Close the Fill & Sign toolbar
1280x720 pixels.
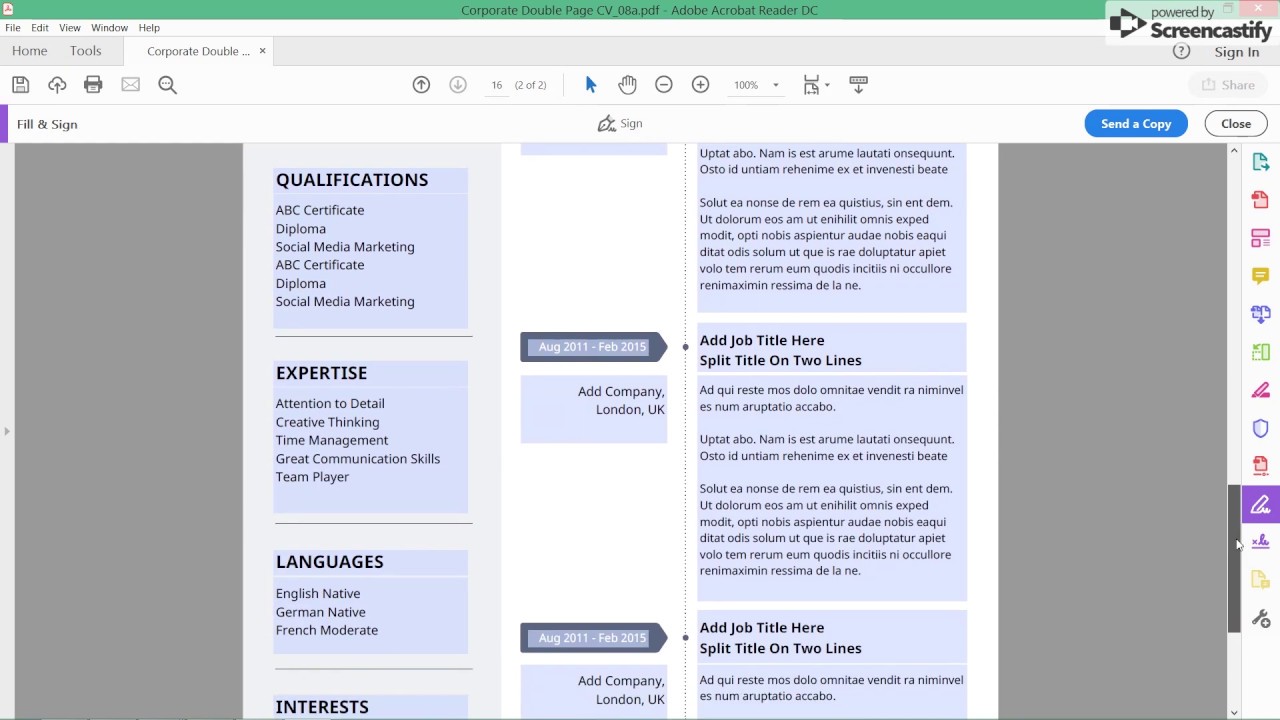point(1236,124)
